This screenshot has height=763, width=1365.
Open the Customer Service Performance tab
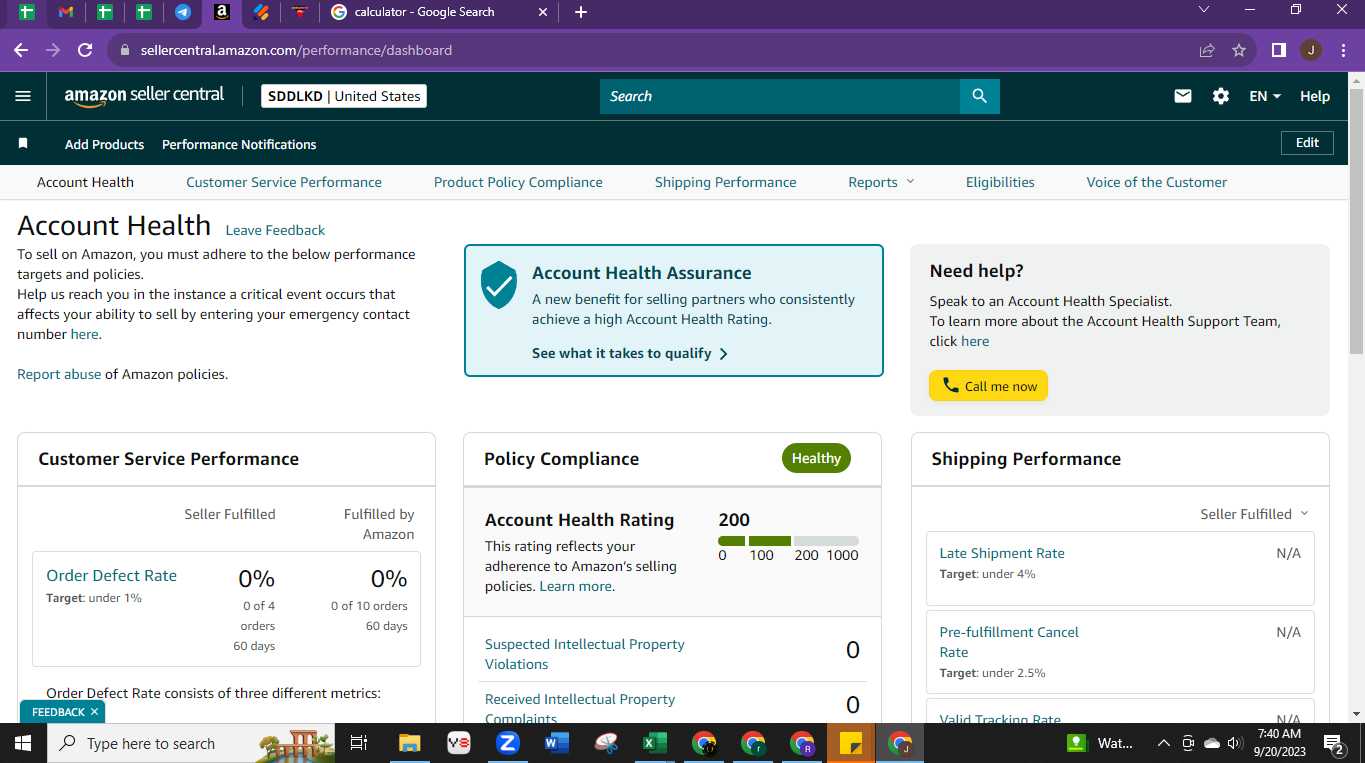284,182
